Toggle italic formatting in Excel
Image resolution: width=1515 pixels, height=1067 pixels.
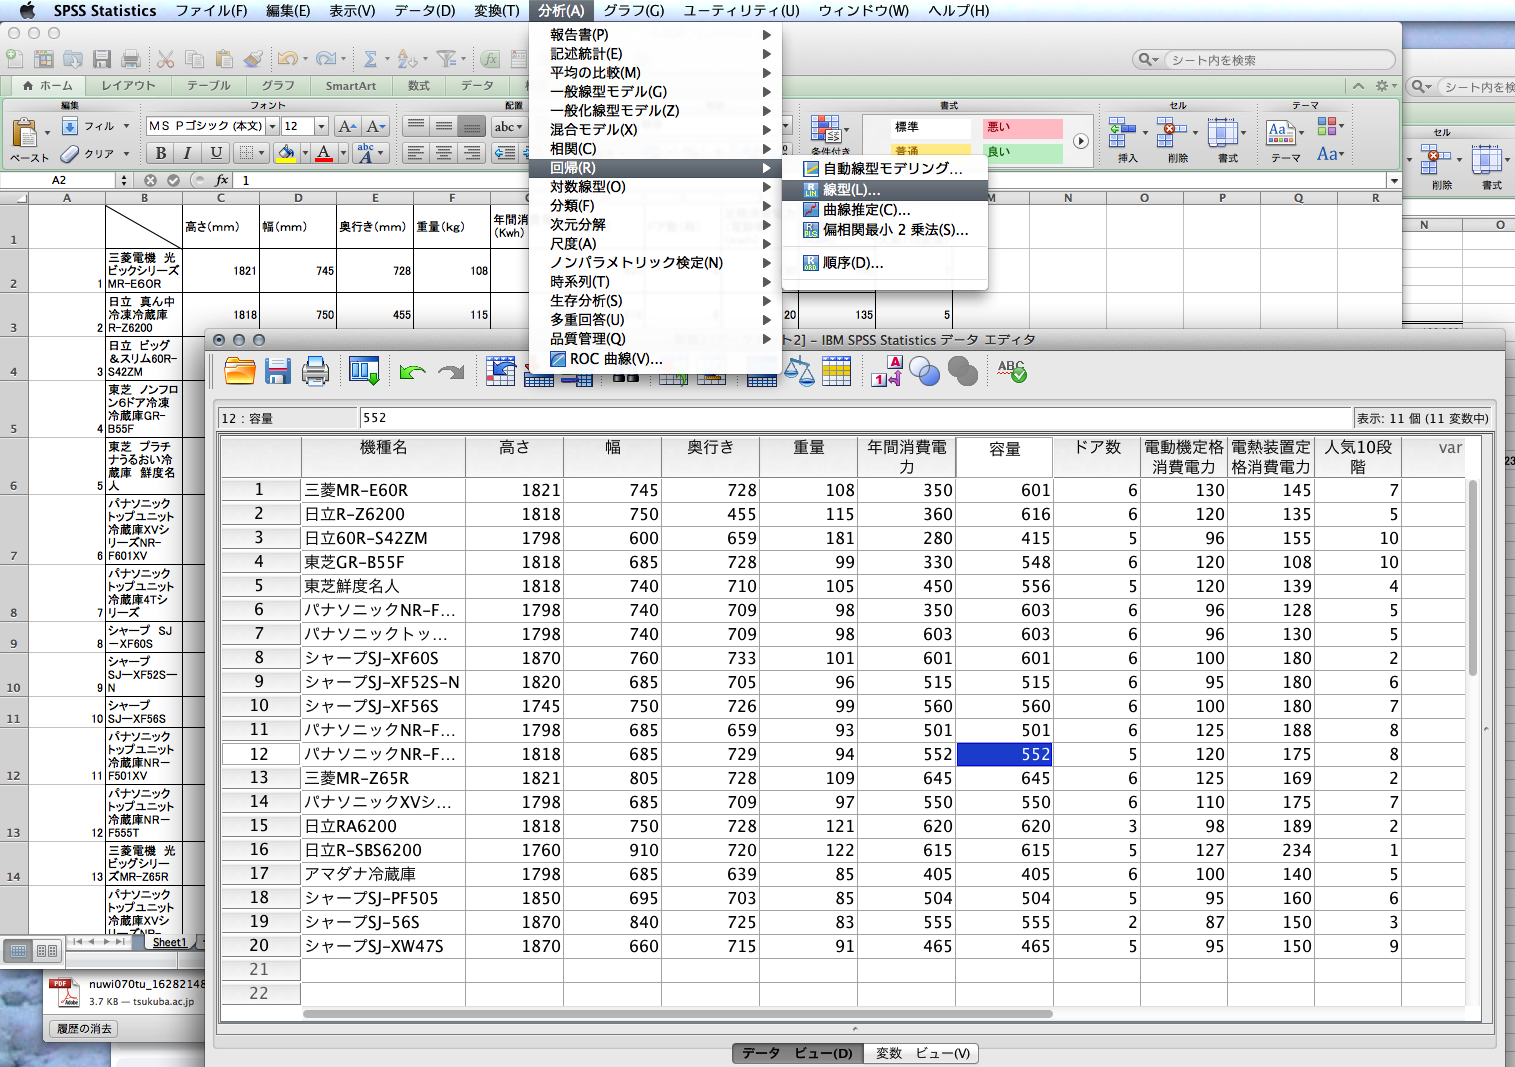(187, 153)
